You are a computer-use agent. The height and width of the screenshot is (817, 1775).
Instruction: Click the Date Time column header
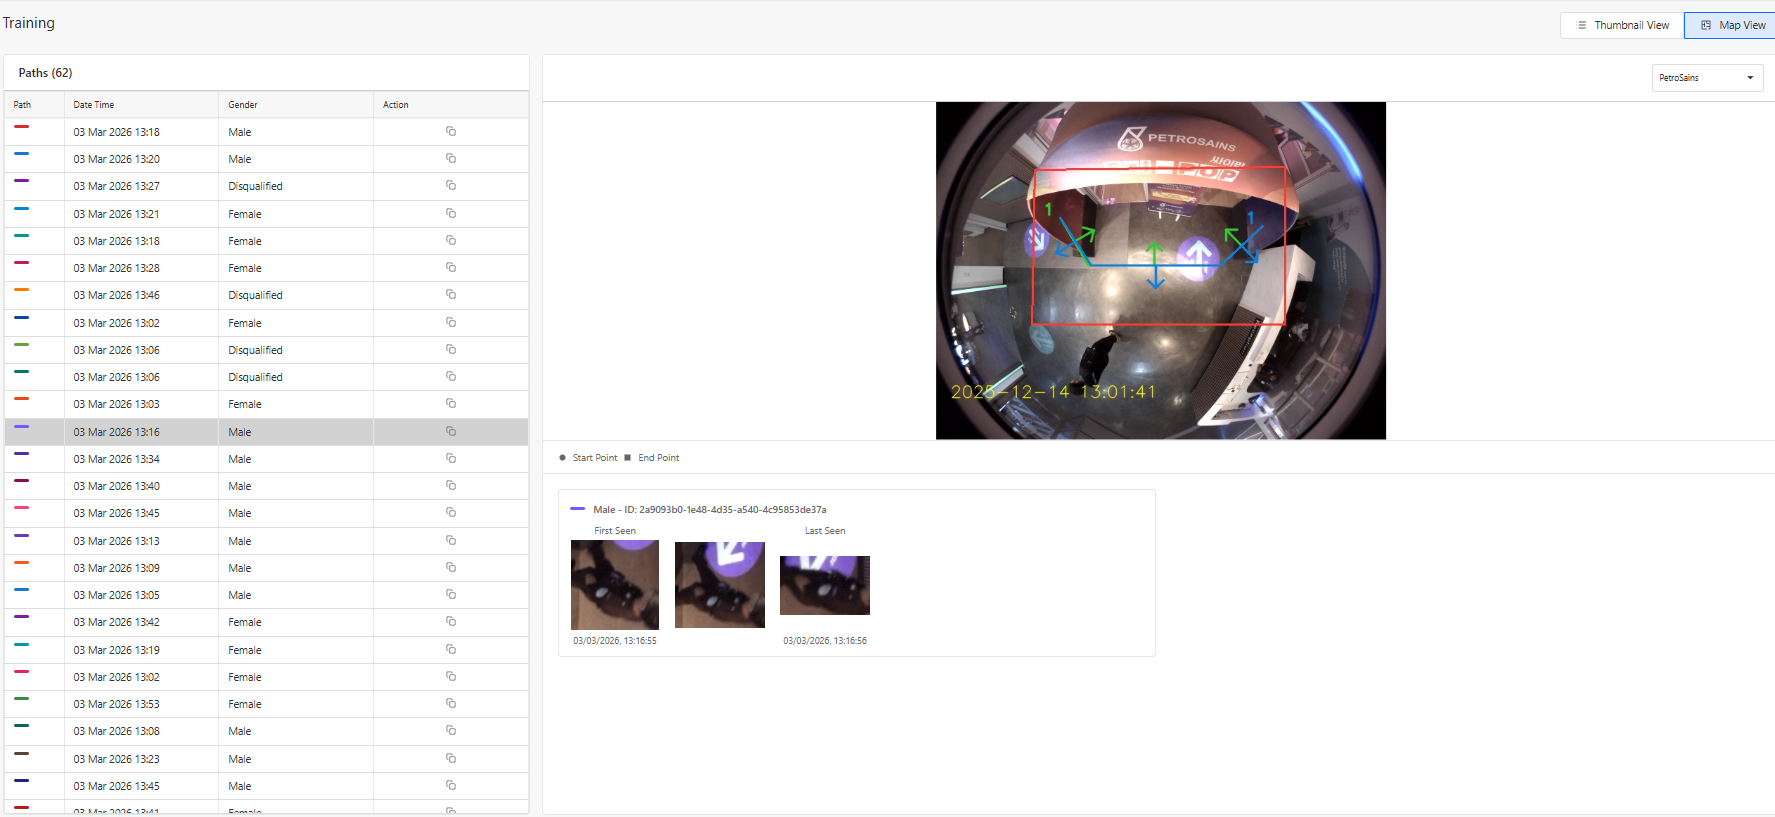tap(94, 105)
